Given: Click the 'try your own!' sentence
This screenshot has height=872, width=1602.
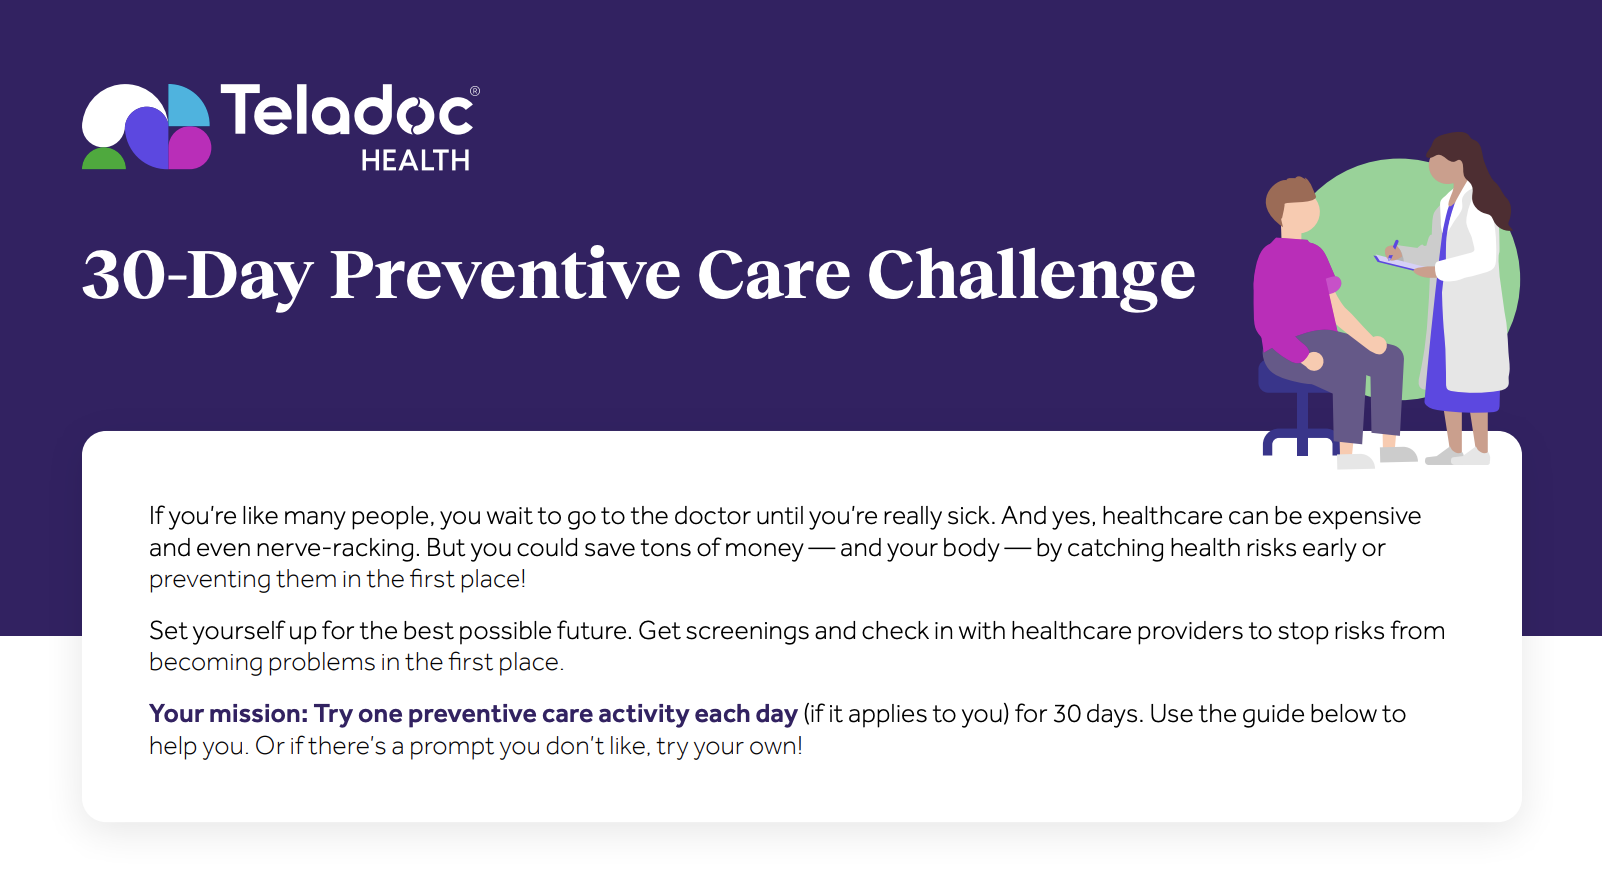Looking at the screenshot, I should pyautogui.click(x=529, y=745).
